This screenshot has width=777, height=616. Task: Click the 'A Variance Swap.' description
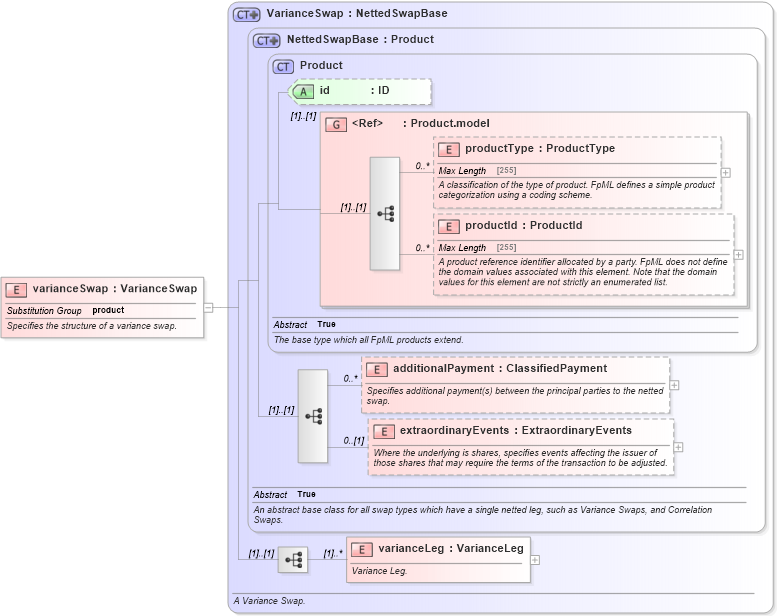pos(269,601)
